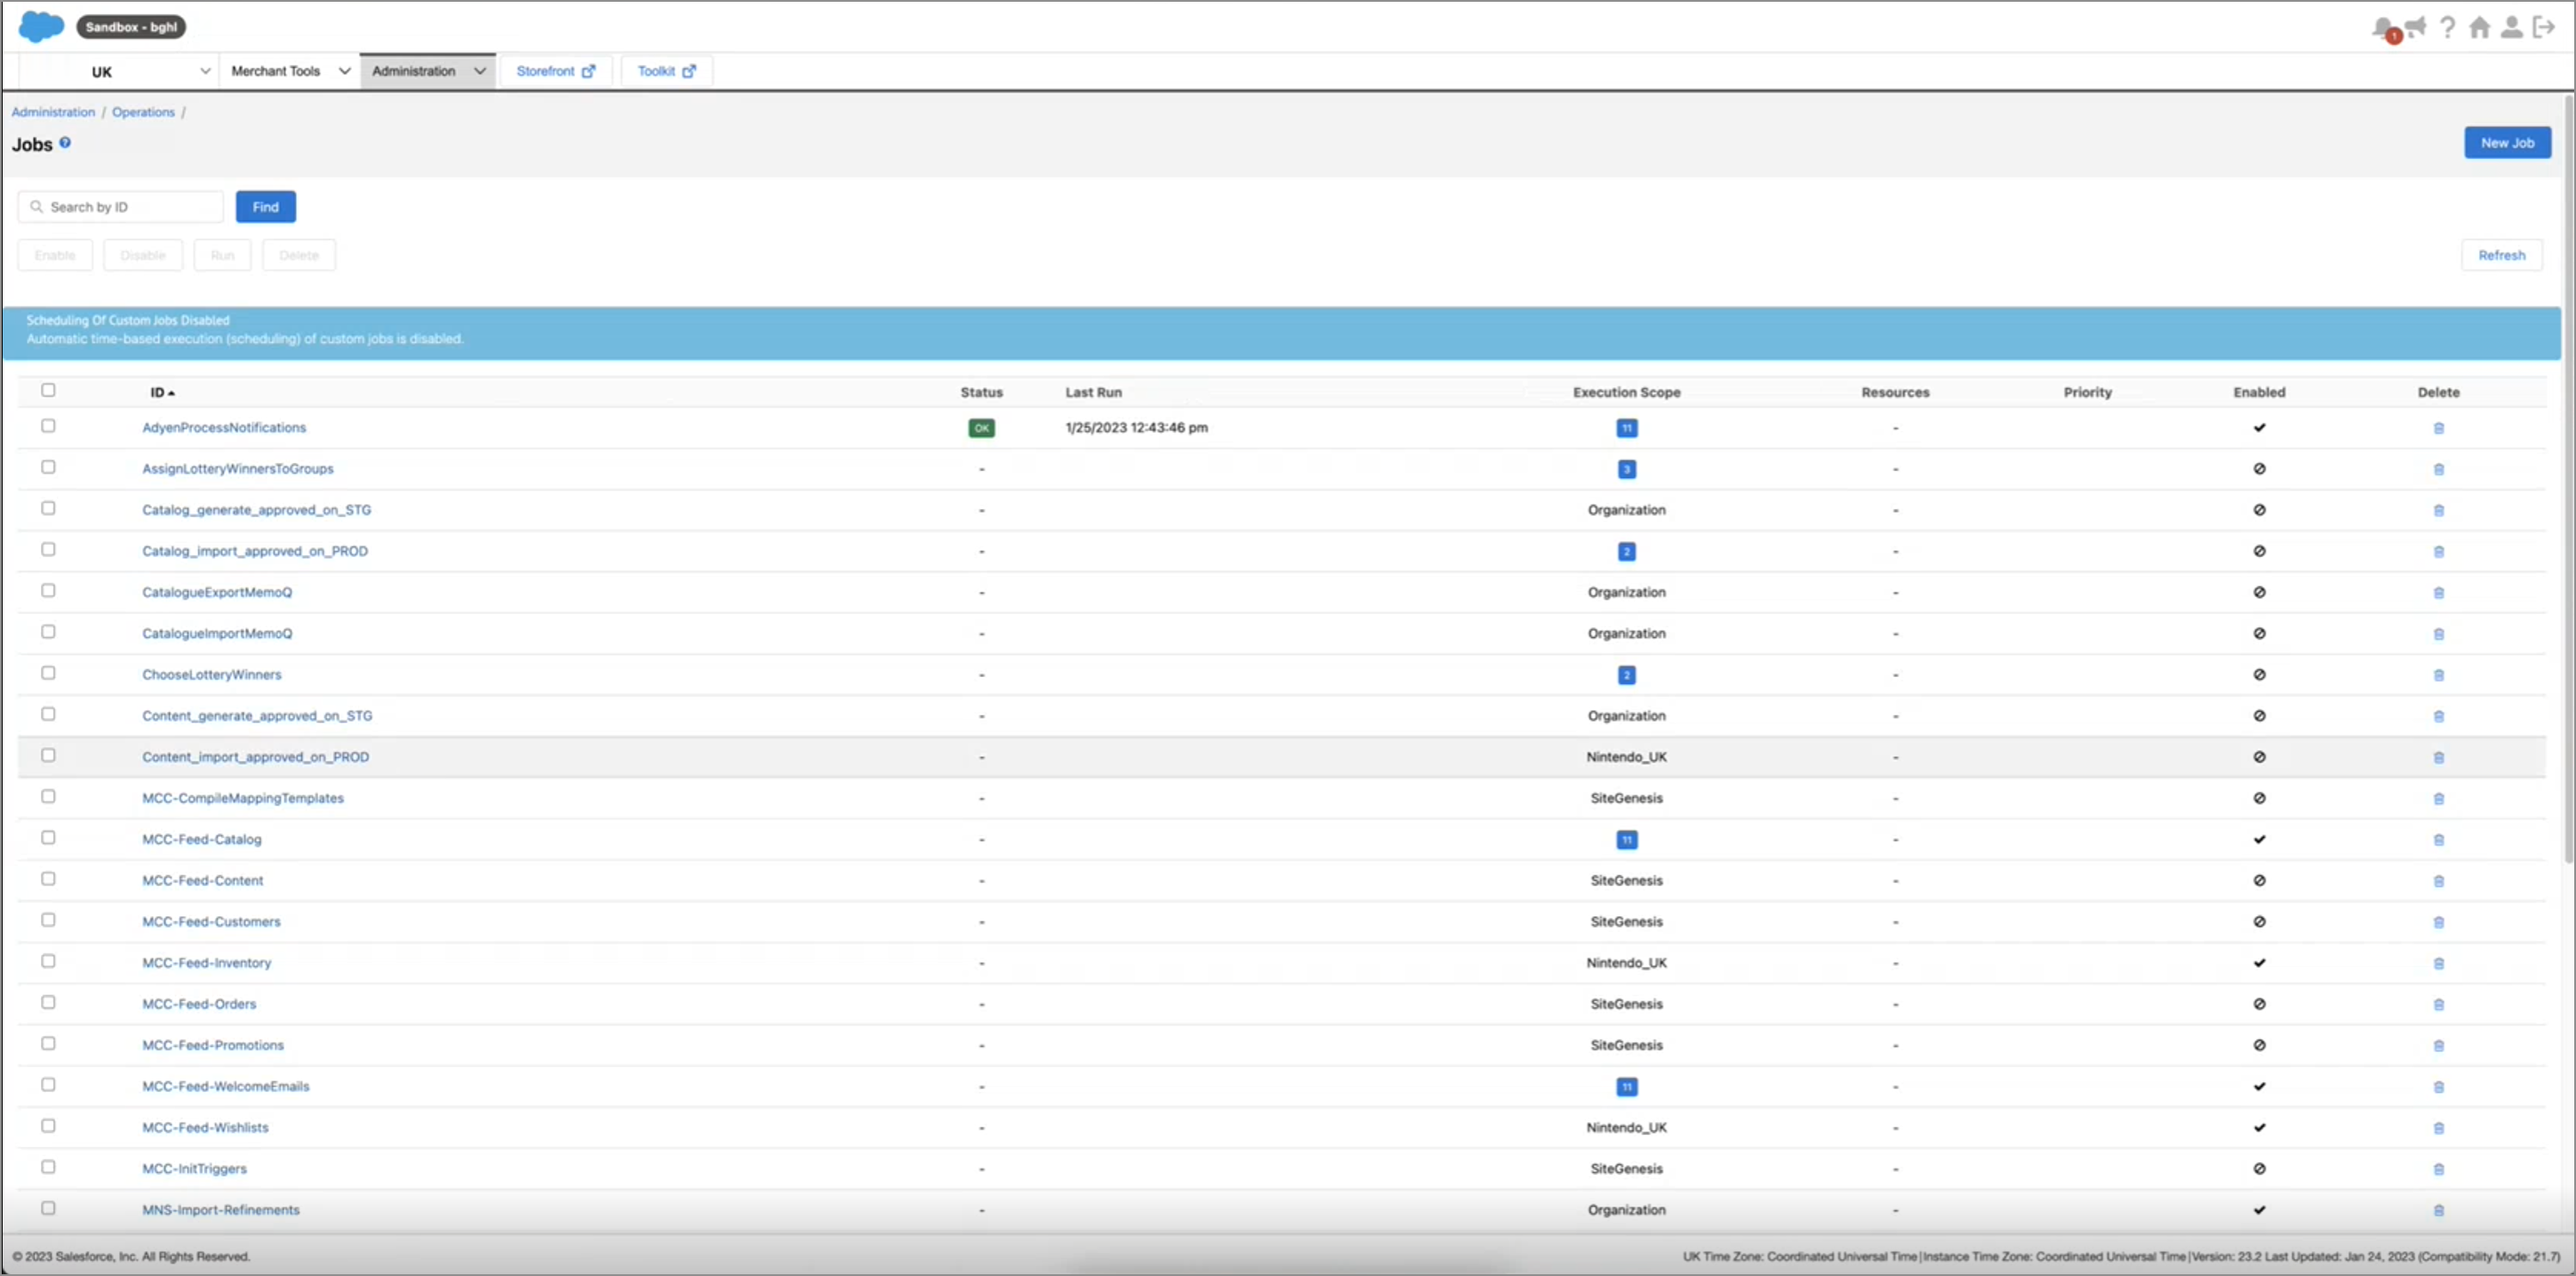The height and width of the screenshot is (1276, 2576).
Task: Check the MCC-InitTriggers row checkbox
Action: tap(48, 1167)
